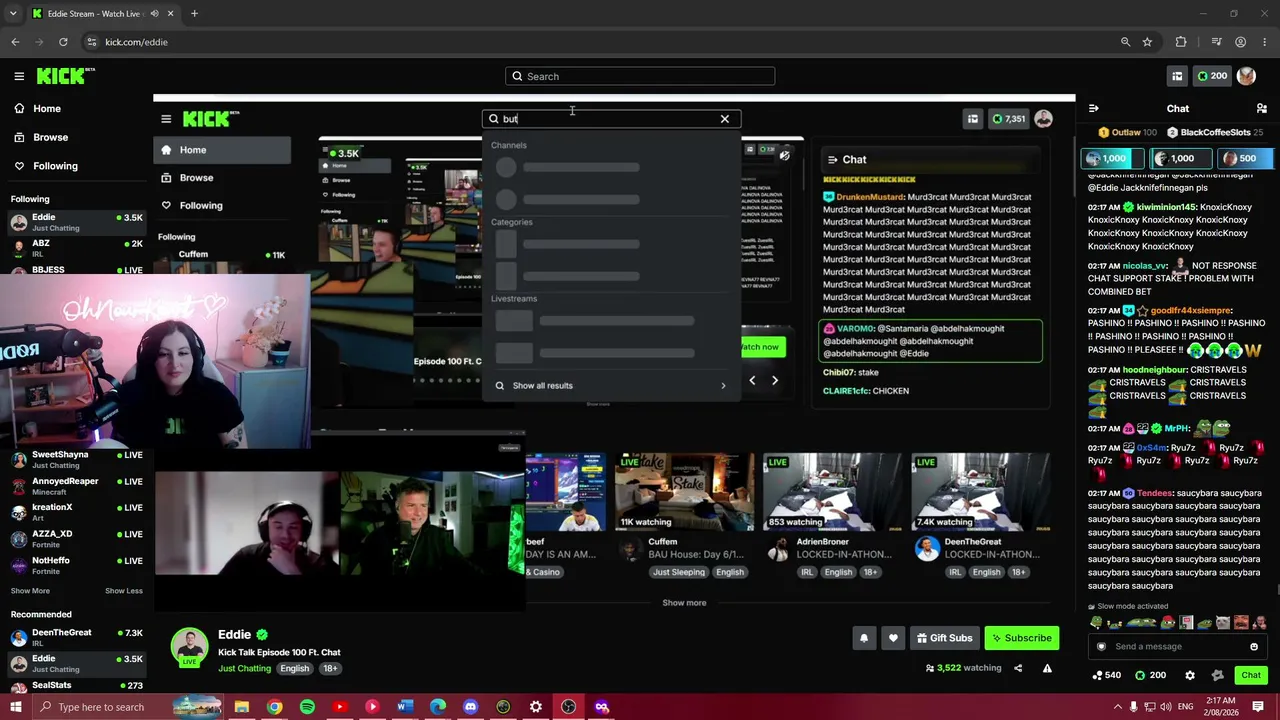Click the previous carousel arrow in the stream
The image size is (1280, 720).
[752, 380]
